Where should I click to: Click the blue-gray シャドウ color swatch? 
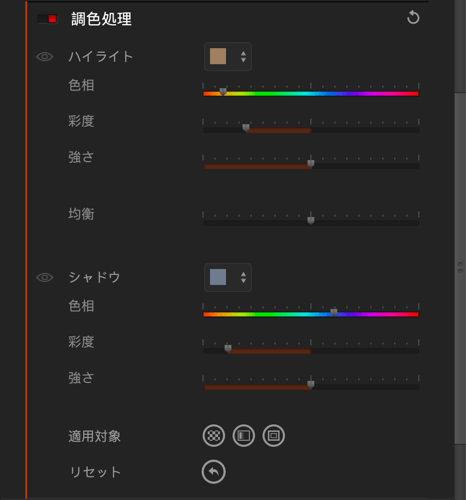click(x=218, y=277)
